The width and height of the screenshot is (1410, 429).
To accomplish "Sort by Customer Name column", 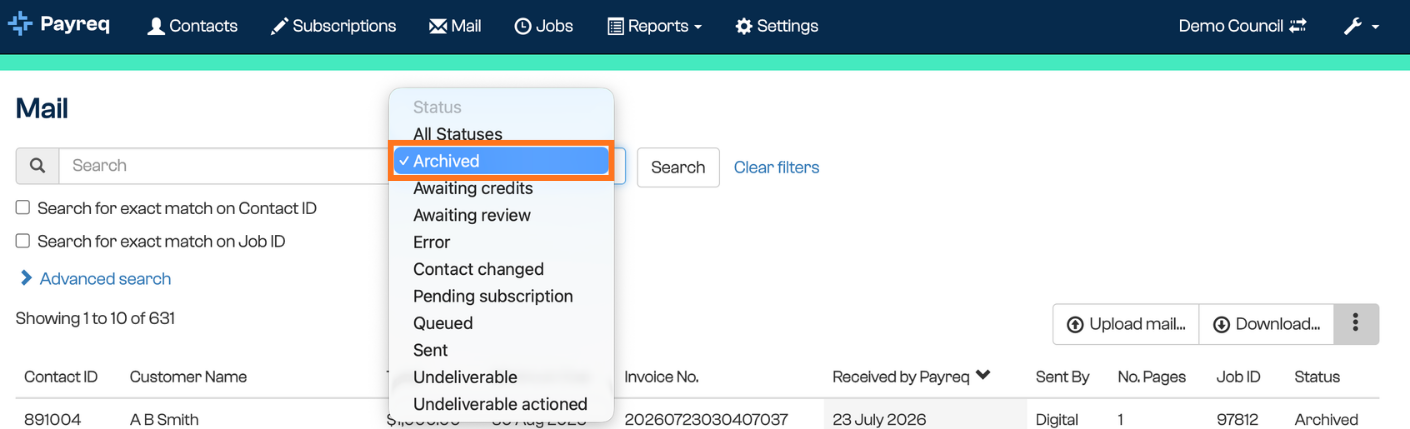I will pos(188,377).
